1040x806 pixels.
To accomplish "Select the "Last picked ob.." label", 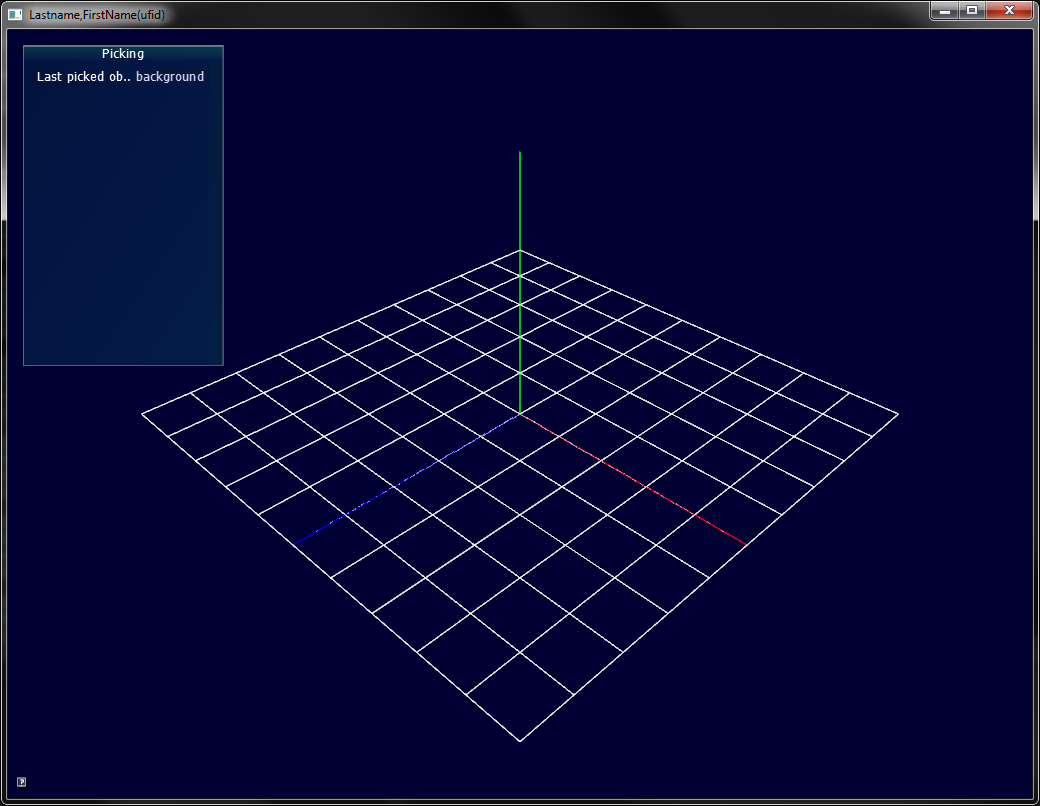I will (x=84, y=77).
